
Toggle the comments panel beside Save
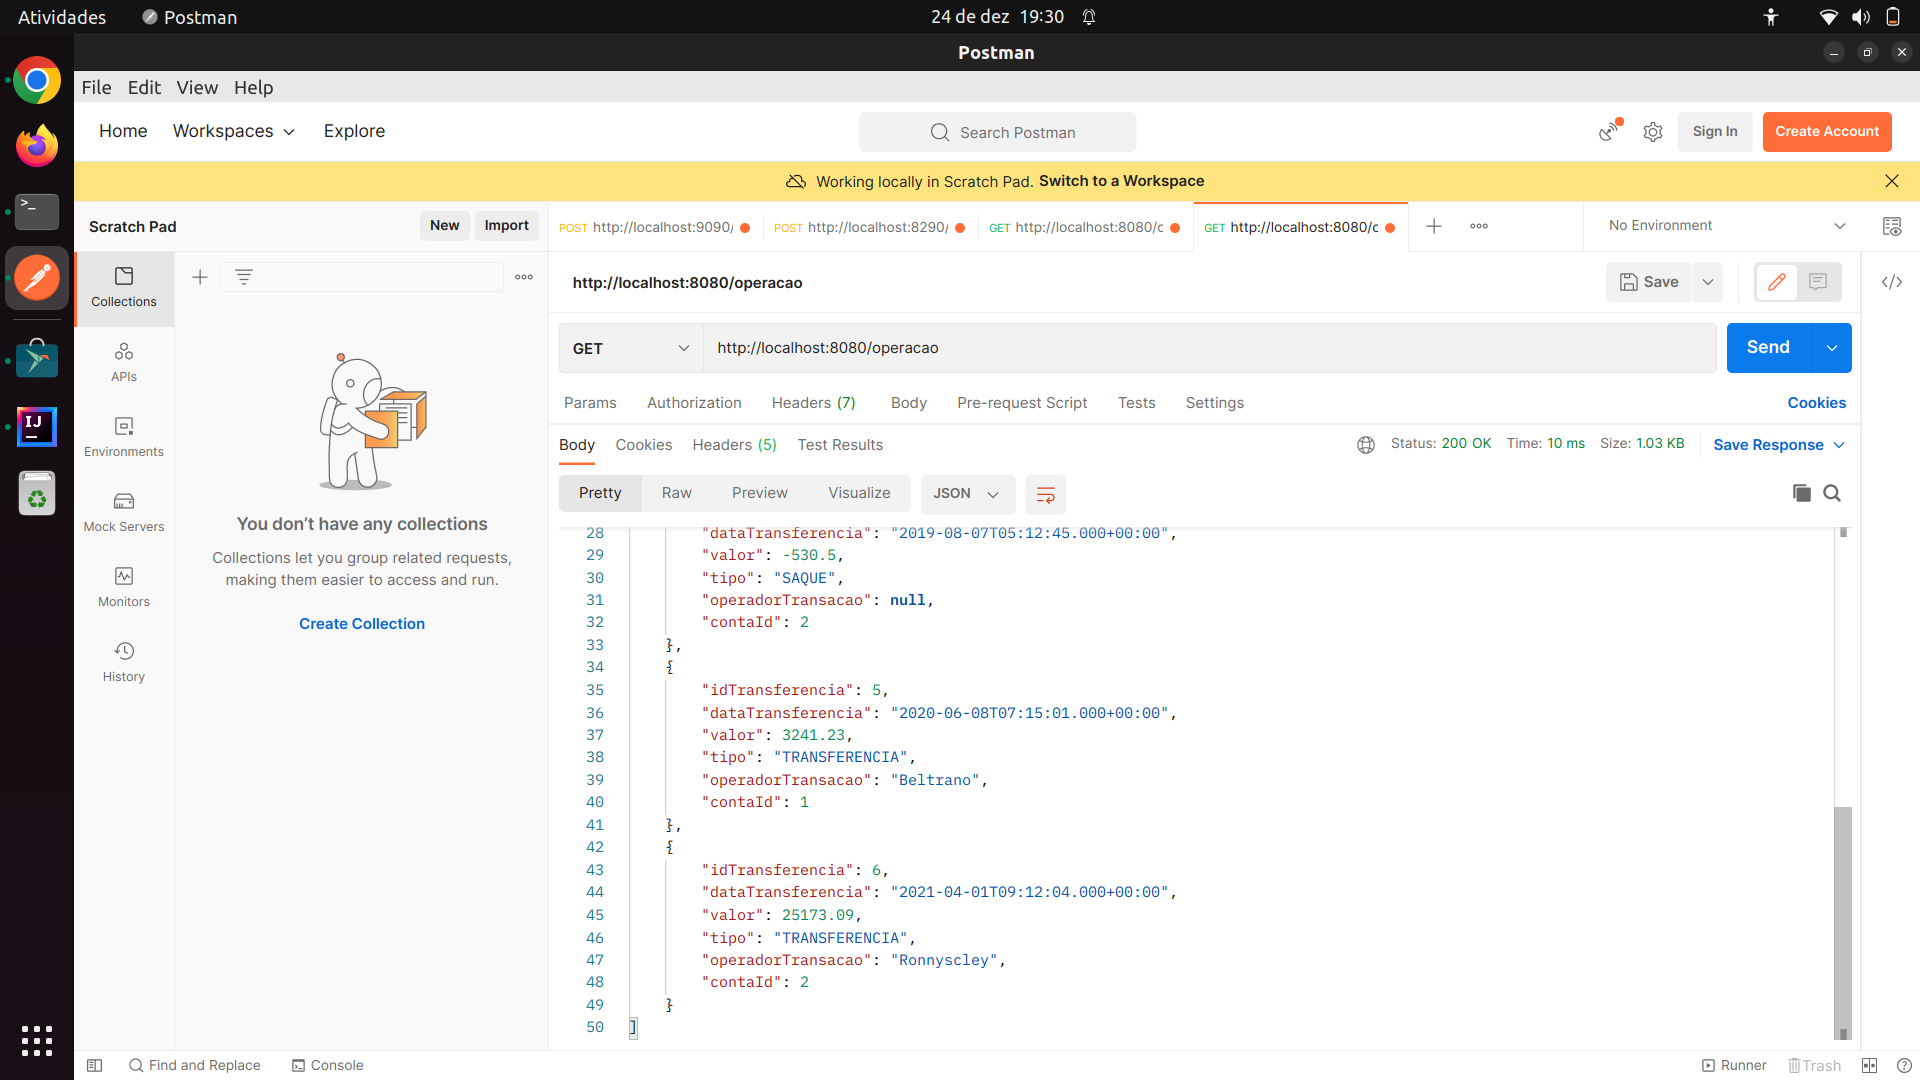(1818, 282)
